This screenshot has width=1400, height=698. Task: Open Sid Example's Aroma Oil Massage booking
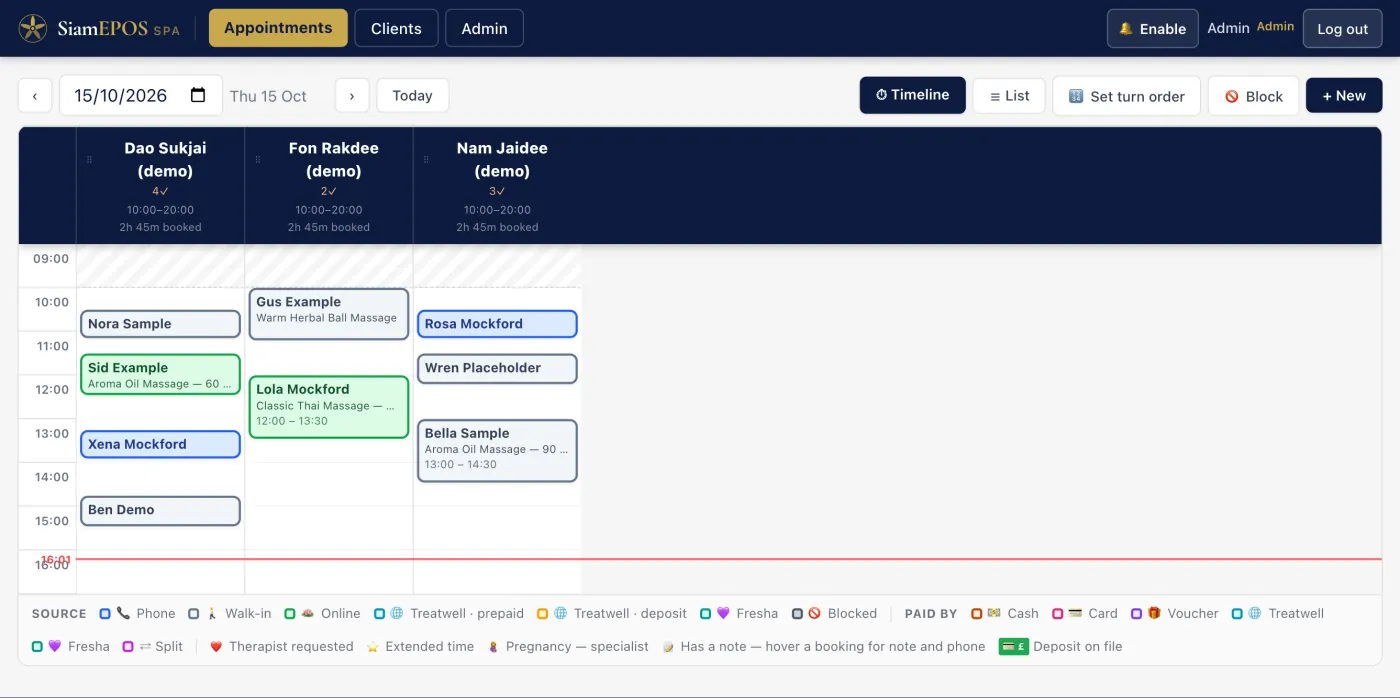160,375
